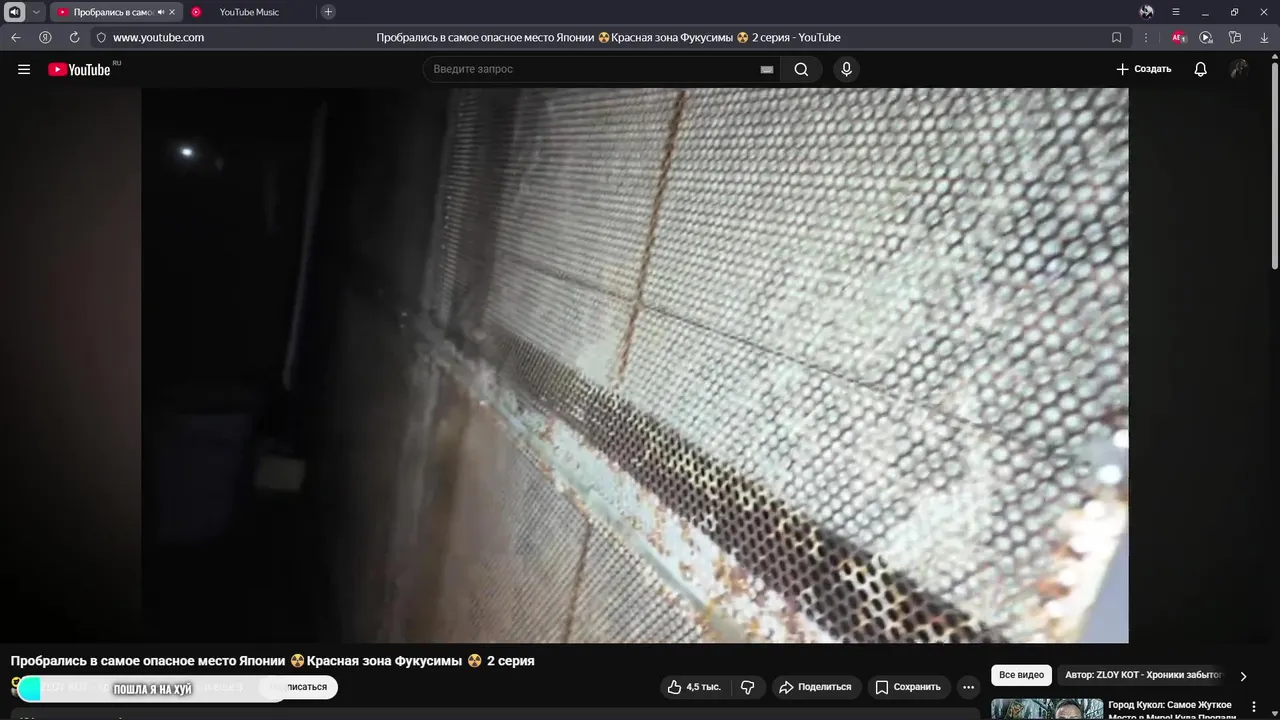Click the video title 'Пробрались в самое опасное место Японии'
This screenshot has width=1280, height=720.
(273, 661)
